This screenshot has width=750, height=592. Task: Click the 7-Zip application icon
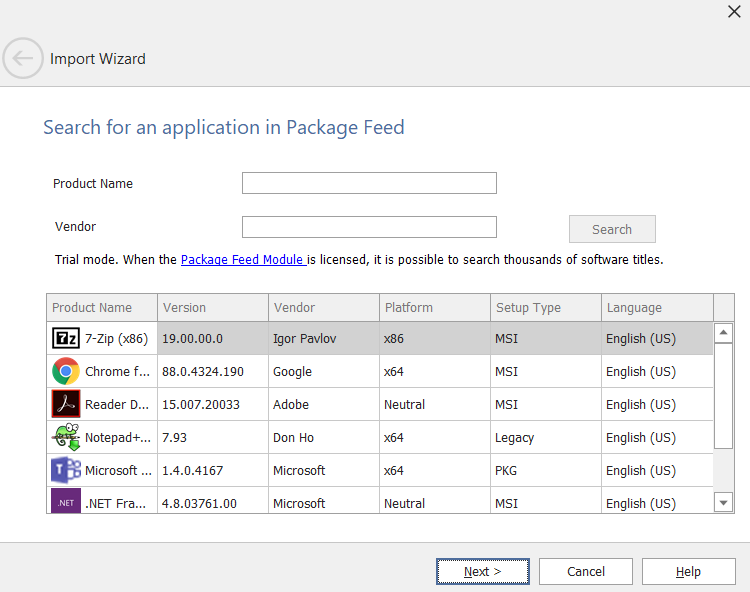tap(66, 339)
